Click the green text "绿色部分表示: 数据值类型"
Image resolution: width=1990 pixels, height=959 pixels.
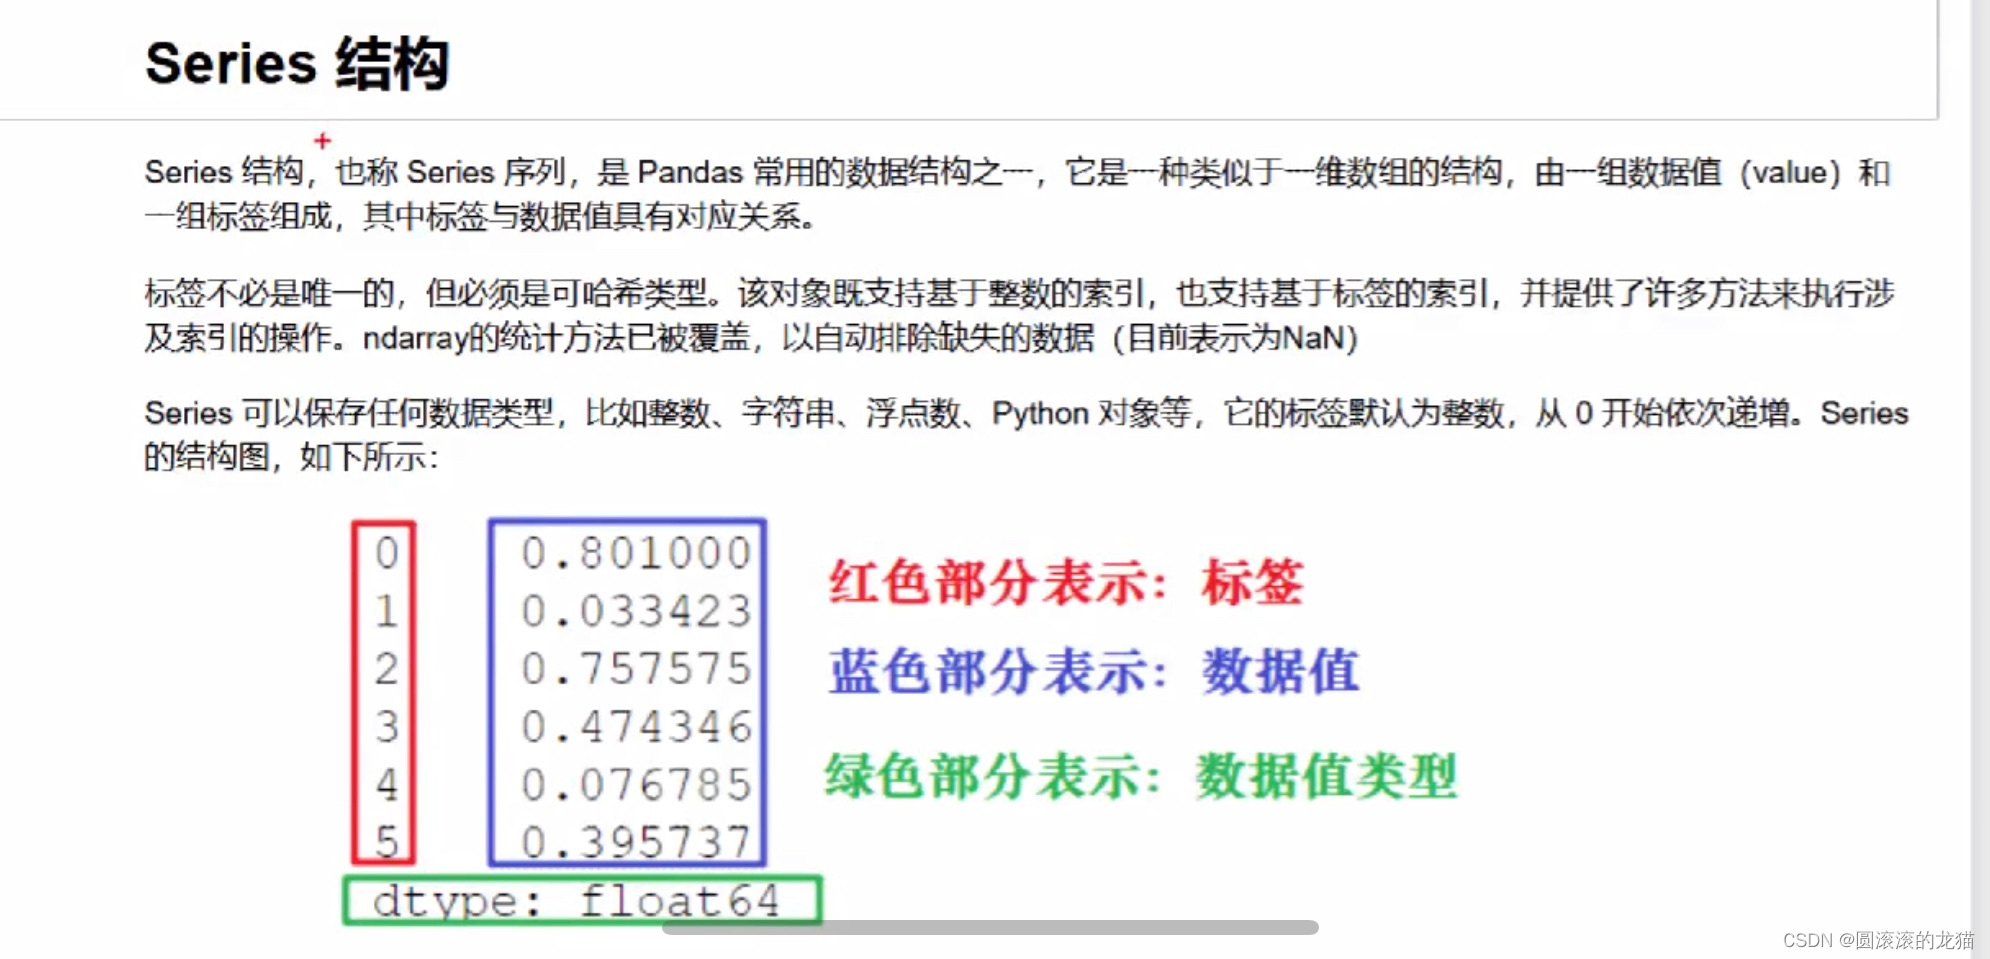1141,776
